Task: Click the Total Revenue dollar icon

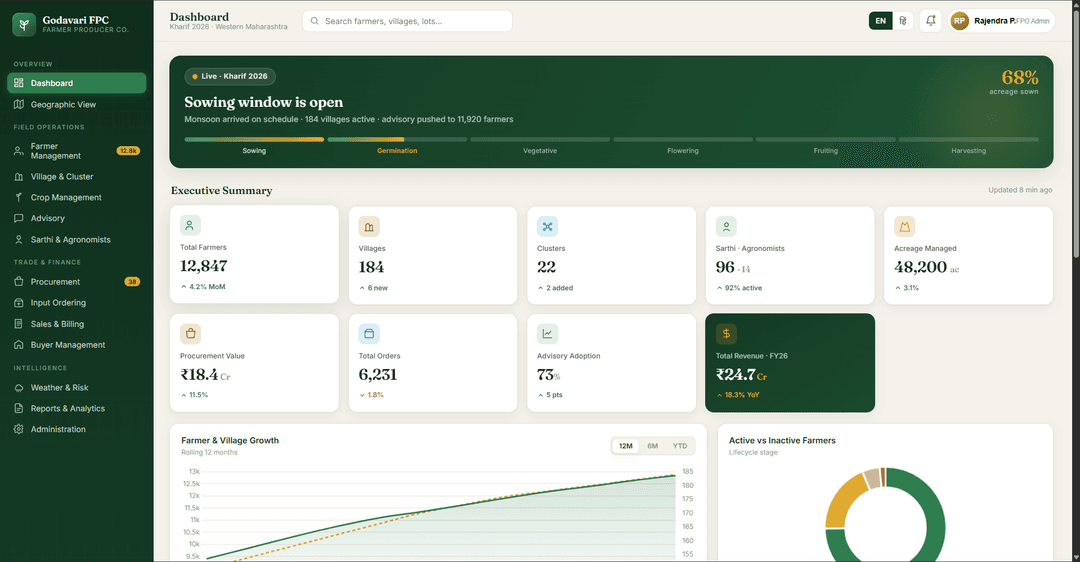Action: [x=726, y=334]
